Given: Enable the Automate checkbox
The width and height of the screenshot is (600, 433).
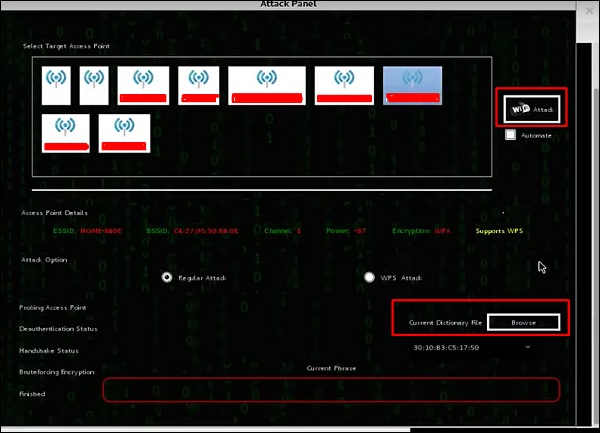Looking at the screenshot, I should click(510, 135).
